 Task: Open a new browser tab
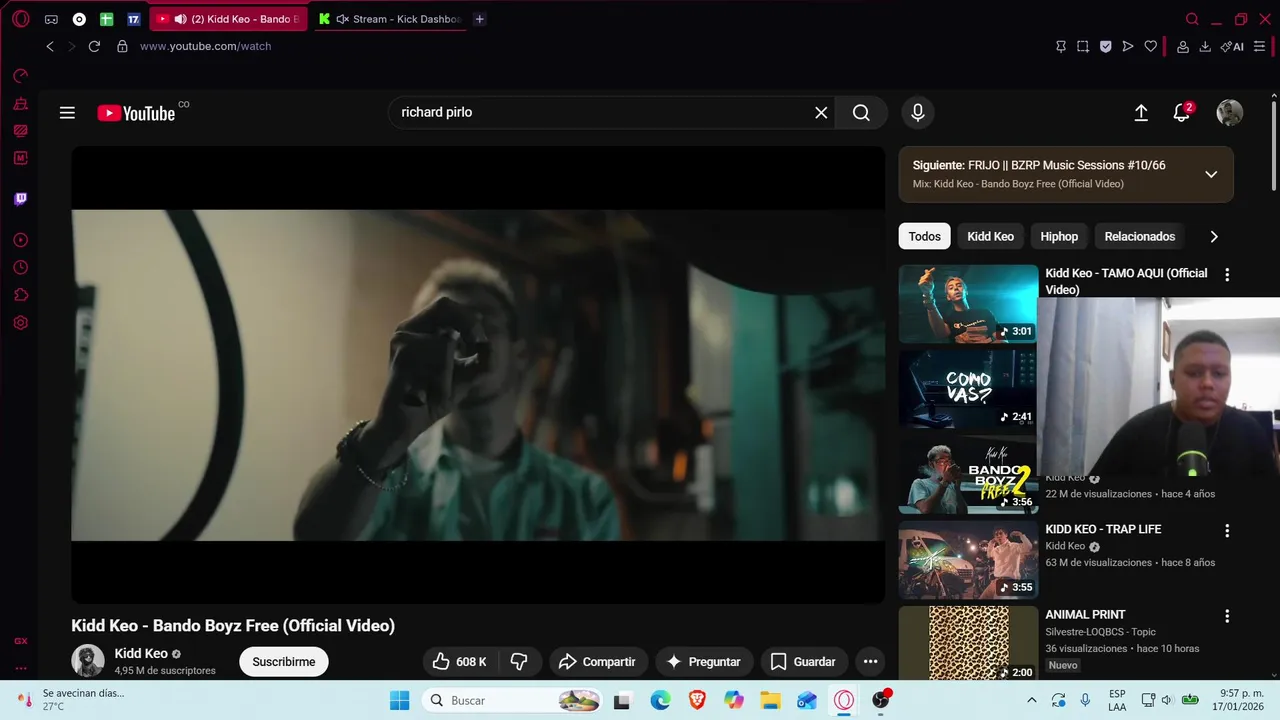click(480, 19)
